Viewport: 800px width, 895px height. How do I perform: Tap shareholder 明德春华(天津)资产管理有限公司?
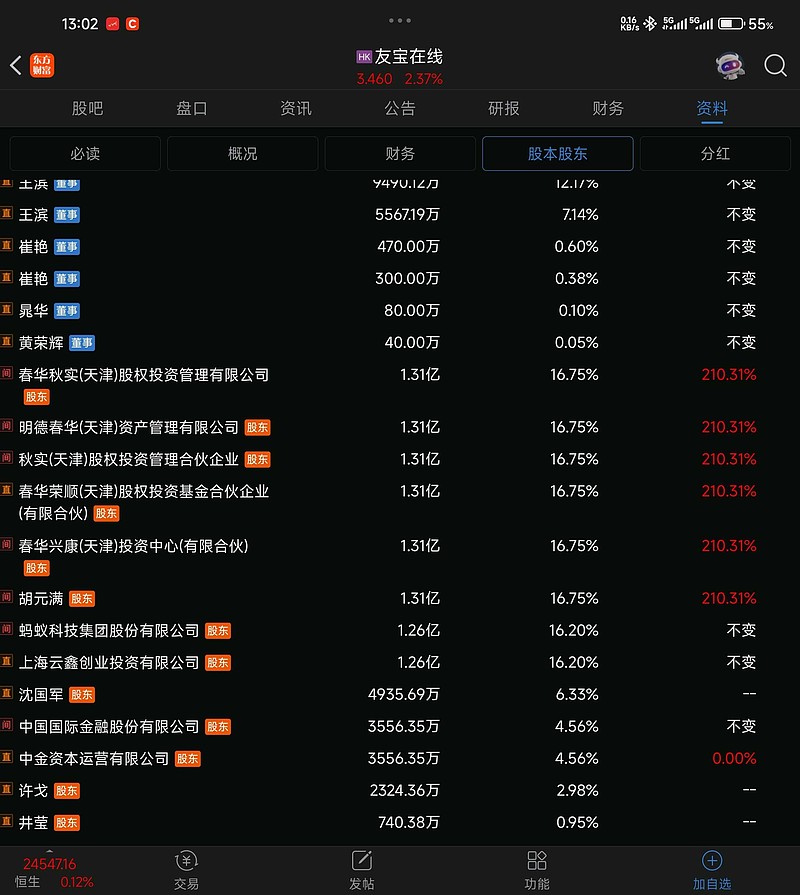point(128,428)
